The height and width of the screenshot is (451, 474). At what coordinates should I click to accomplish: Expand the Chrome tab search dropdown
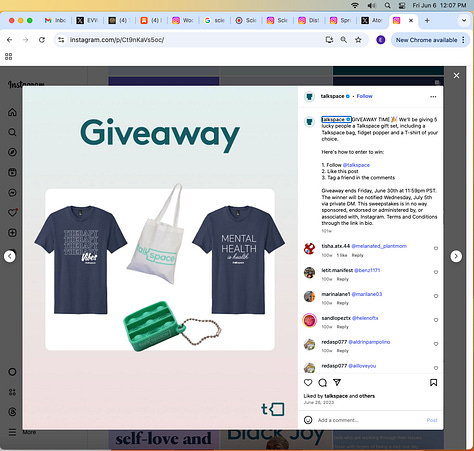click(464, 20)
